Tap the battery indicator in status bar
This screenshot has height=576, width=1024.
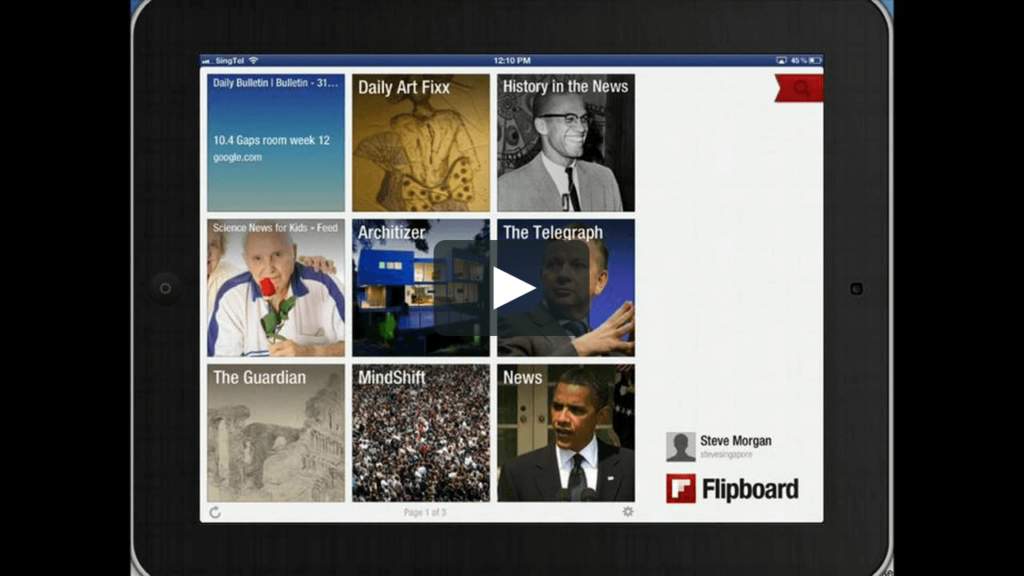815,60
